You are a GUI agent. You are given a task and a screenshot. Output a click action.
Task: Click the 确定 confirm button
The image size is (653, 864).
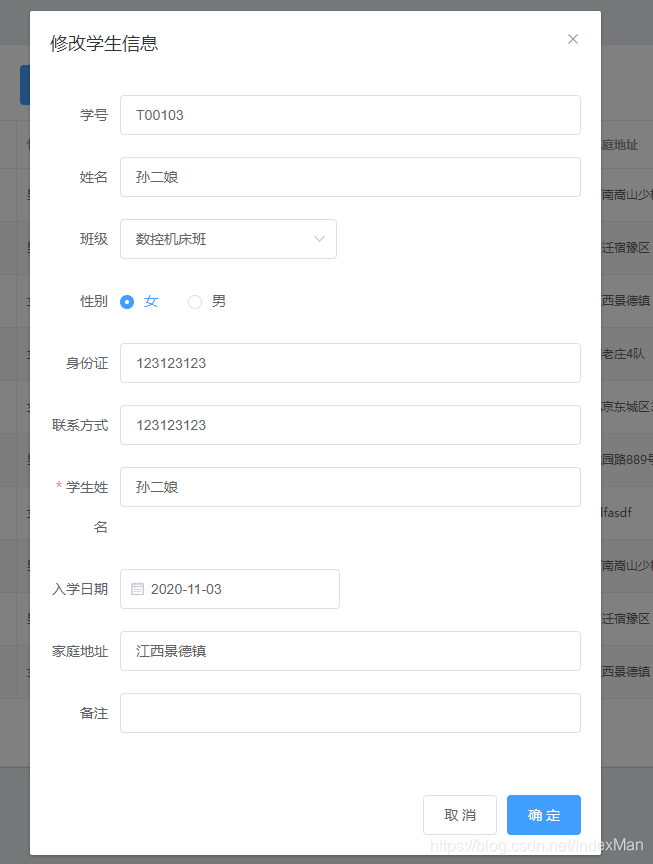click(543, 815)
